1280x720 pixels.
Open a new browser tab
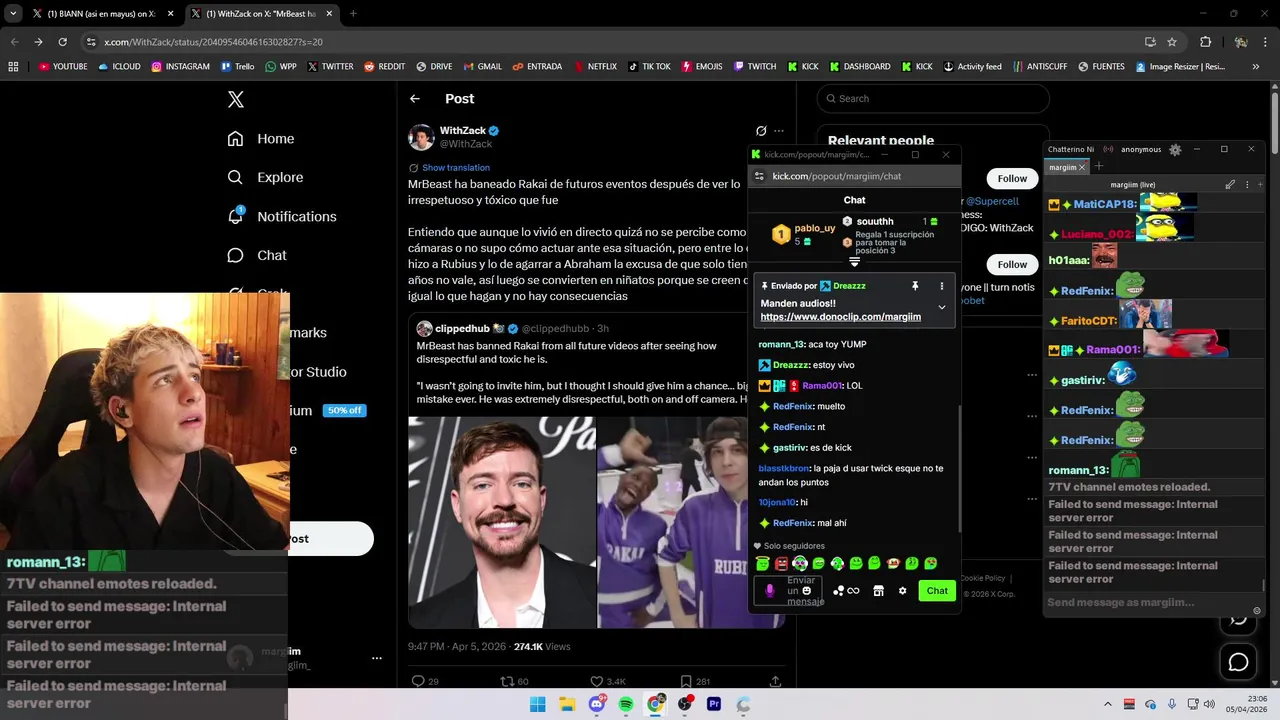pos(353,14)
